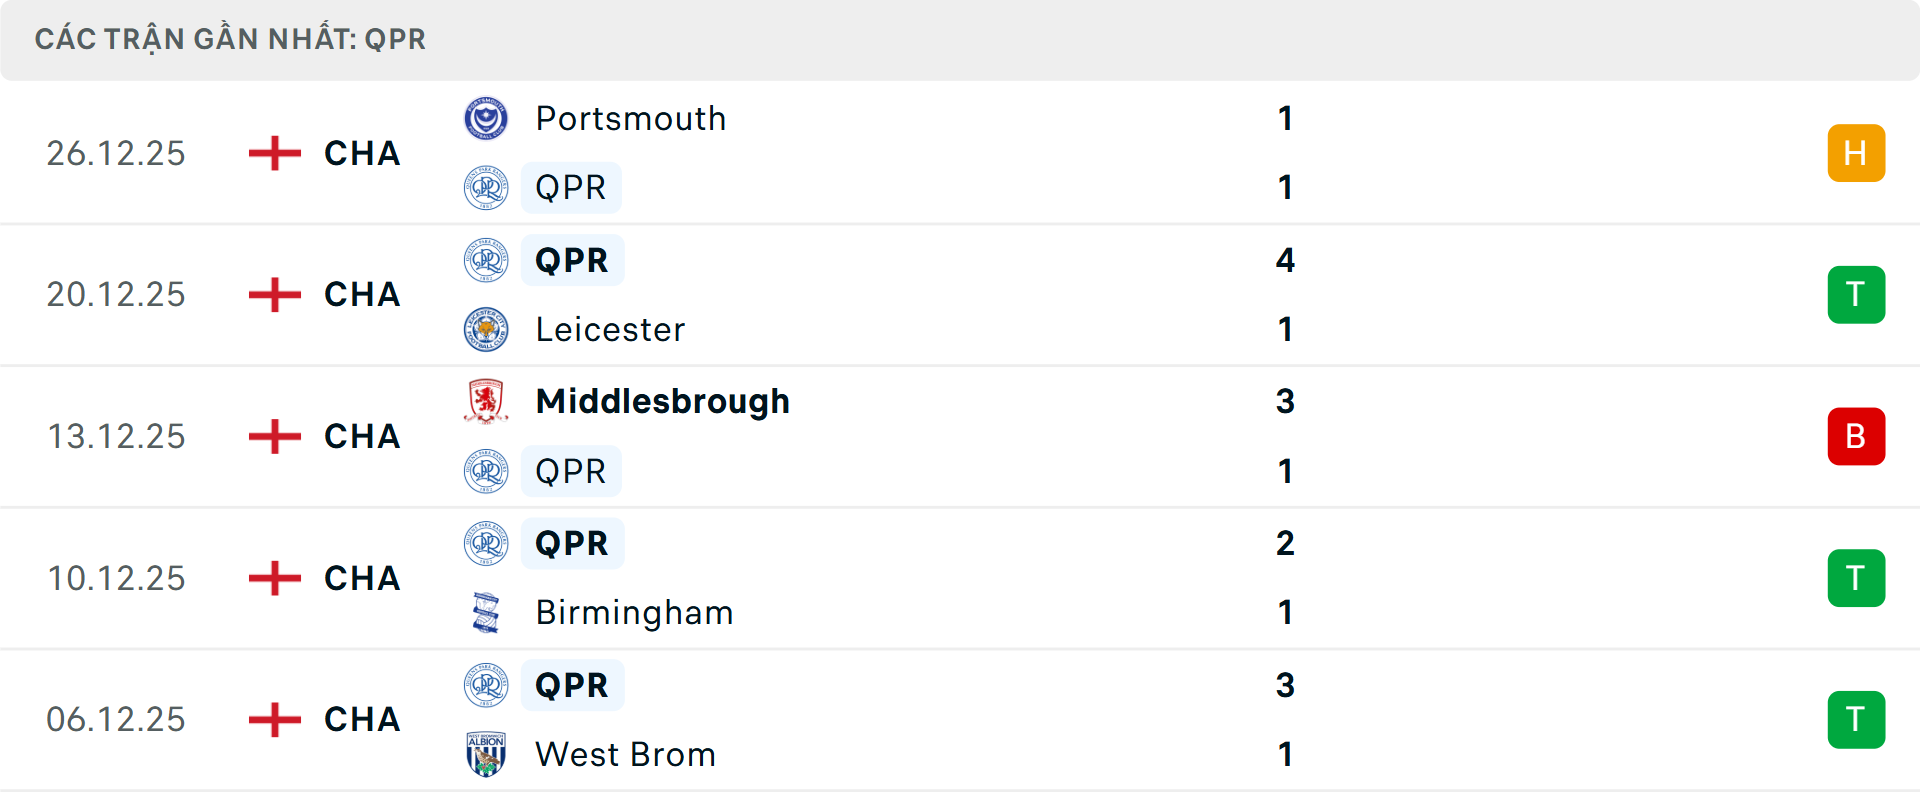Click the Middlesbrough club crest

tap(486, 401)
